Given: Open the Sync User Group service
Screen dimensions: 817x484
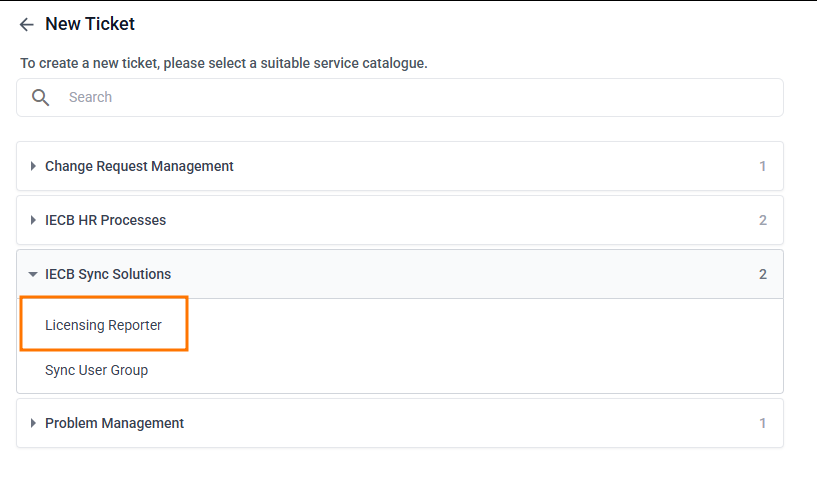Looking at the screenshot, I should [96, 370].
